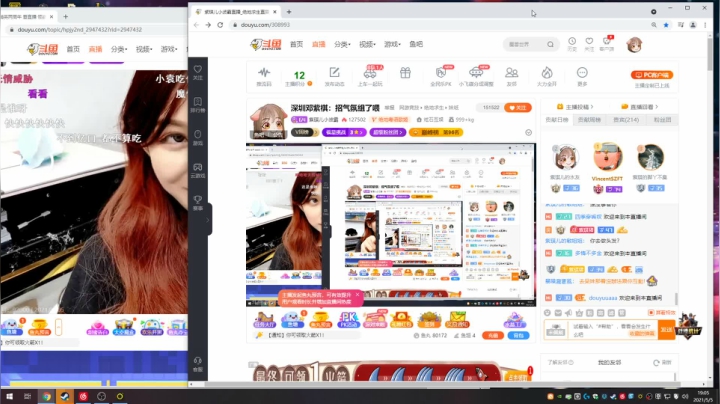Click the 全民乐PK shield icon
Screen dimensions: 720x404
[x=441, y=73]
